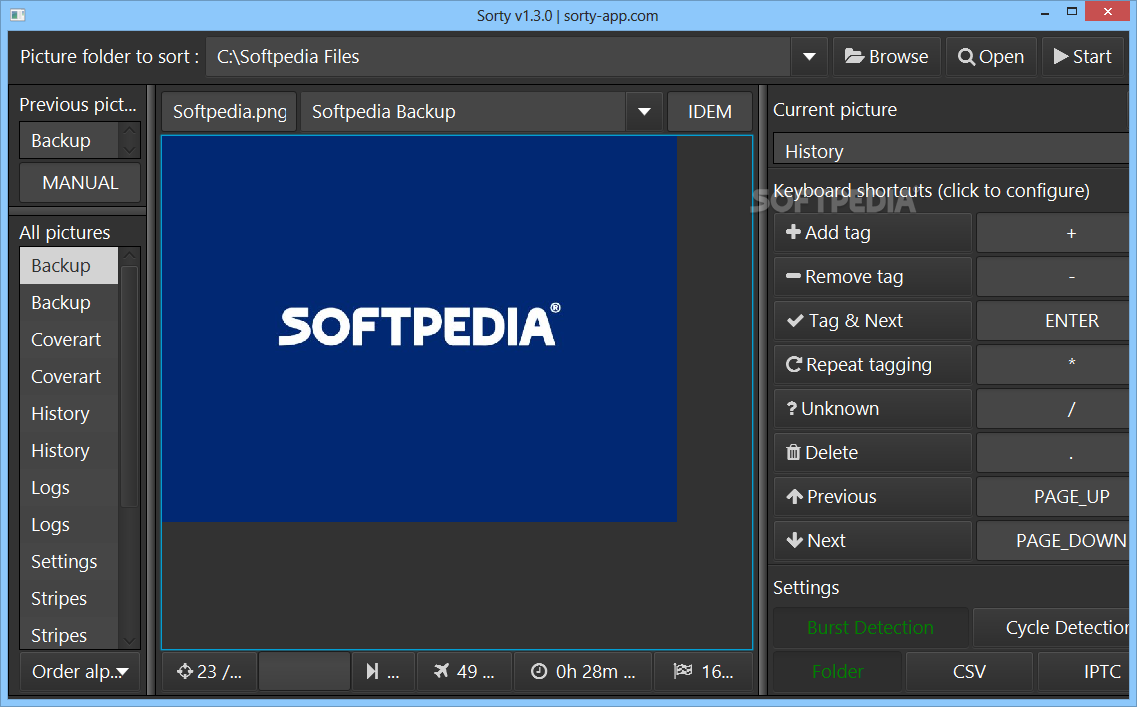
Task: Select first History entry in All pictures
Action: click(x=69, y=413)
